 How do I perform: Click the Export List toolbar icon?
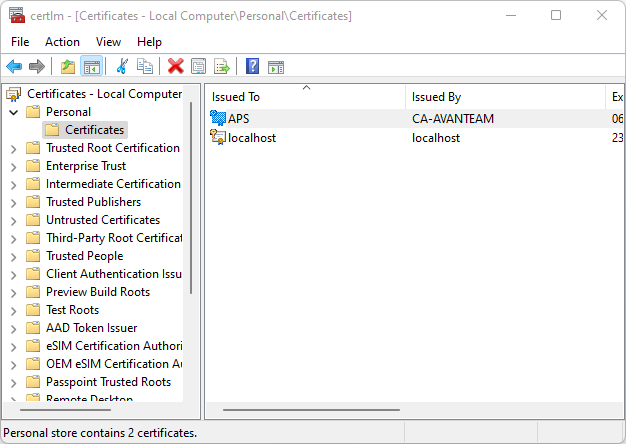(221, 67)
